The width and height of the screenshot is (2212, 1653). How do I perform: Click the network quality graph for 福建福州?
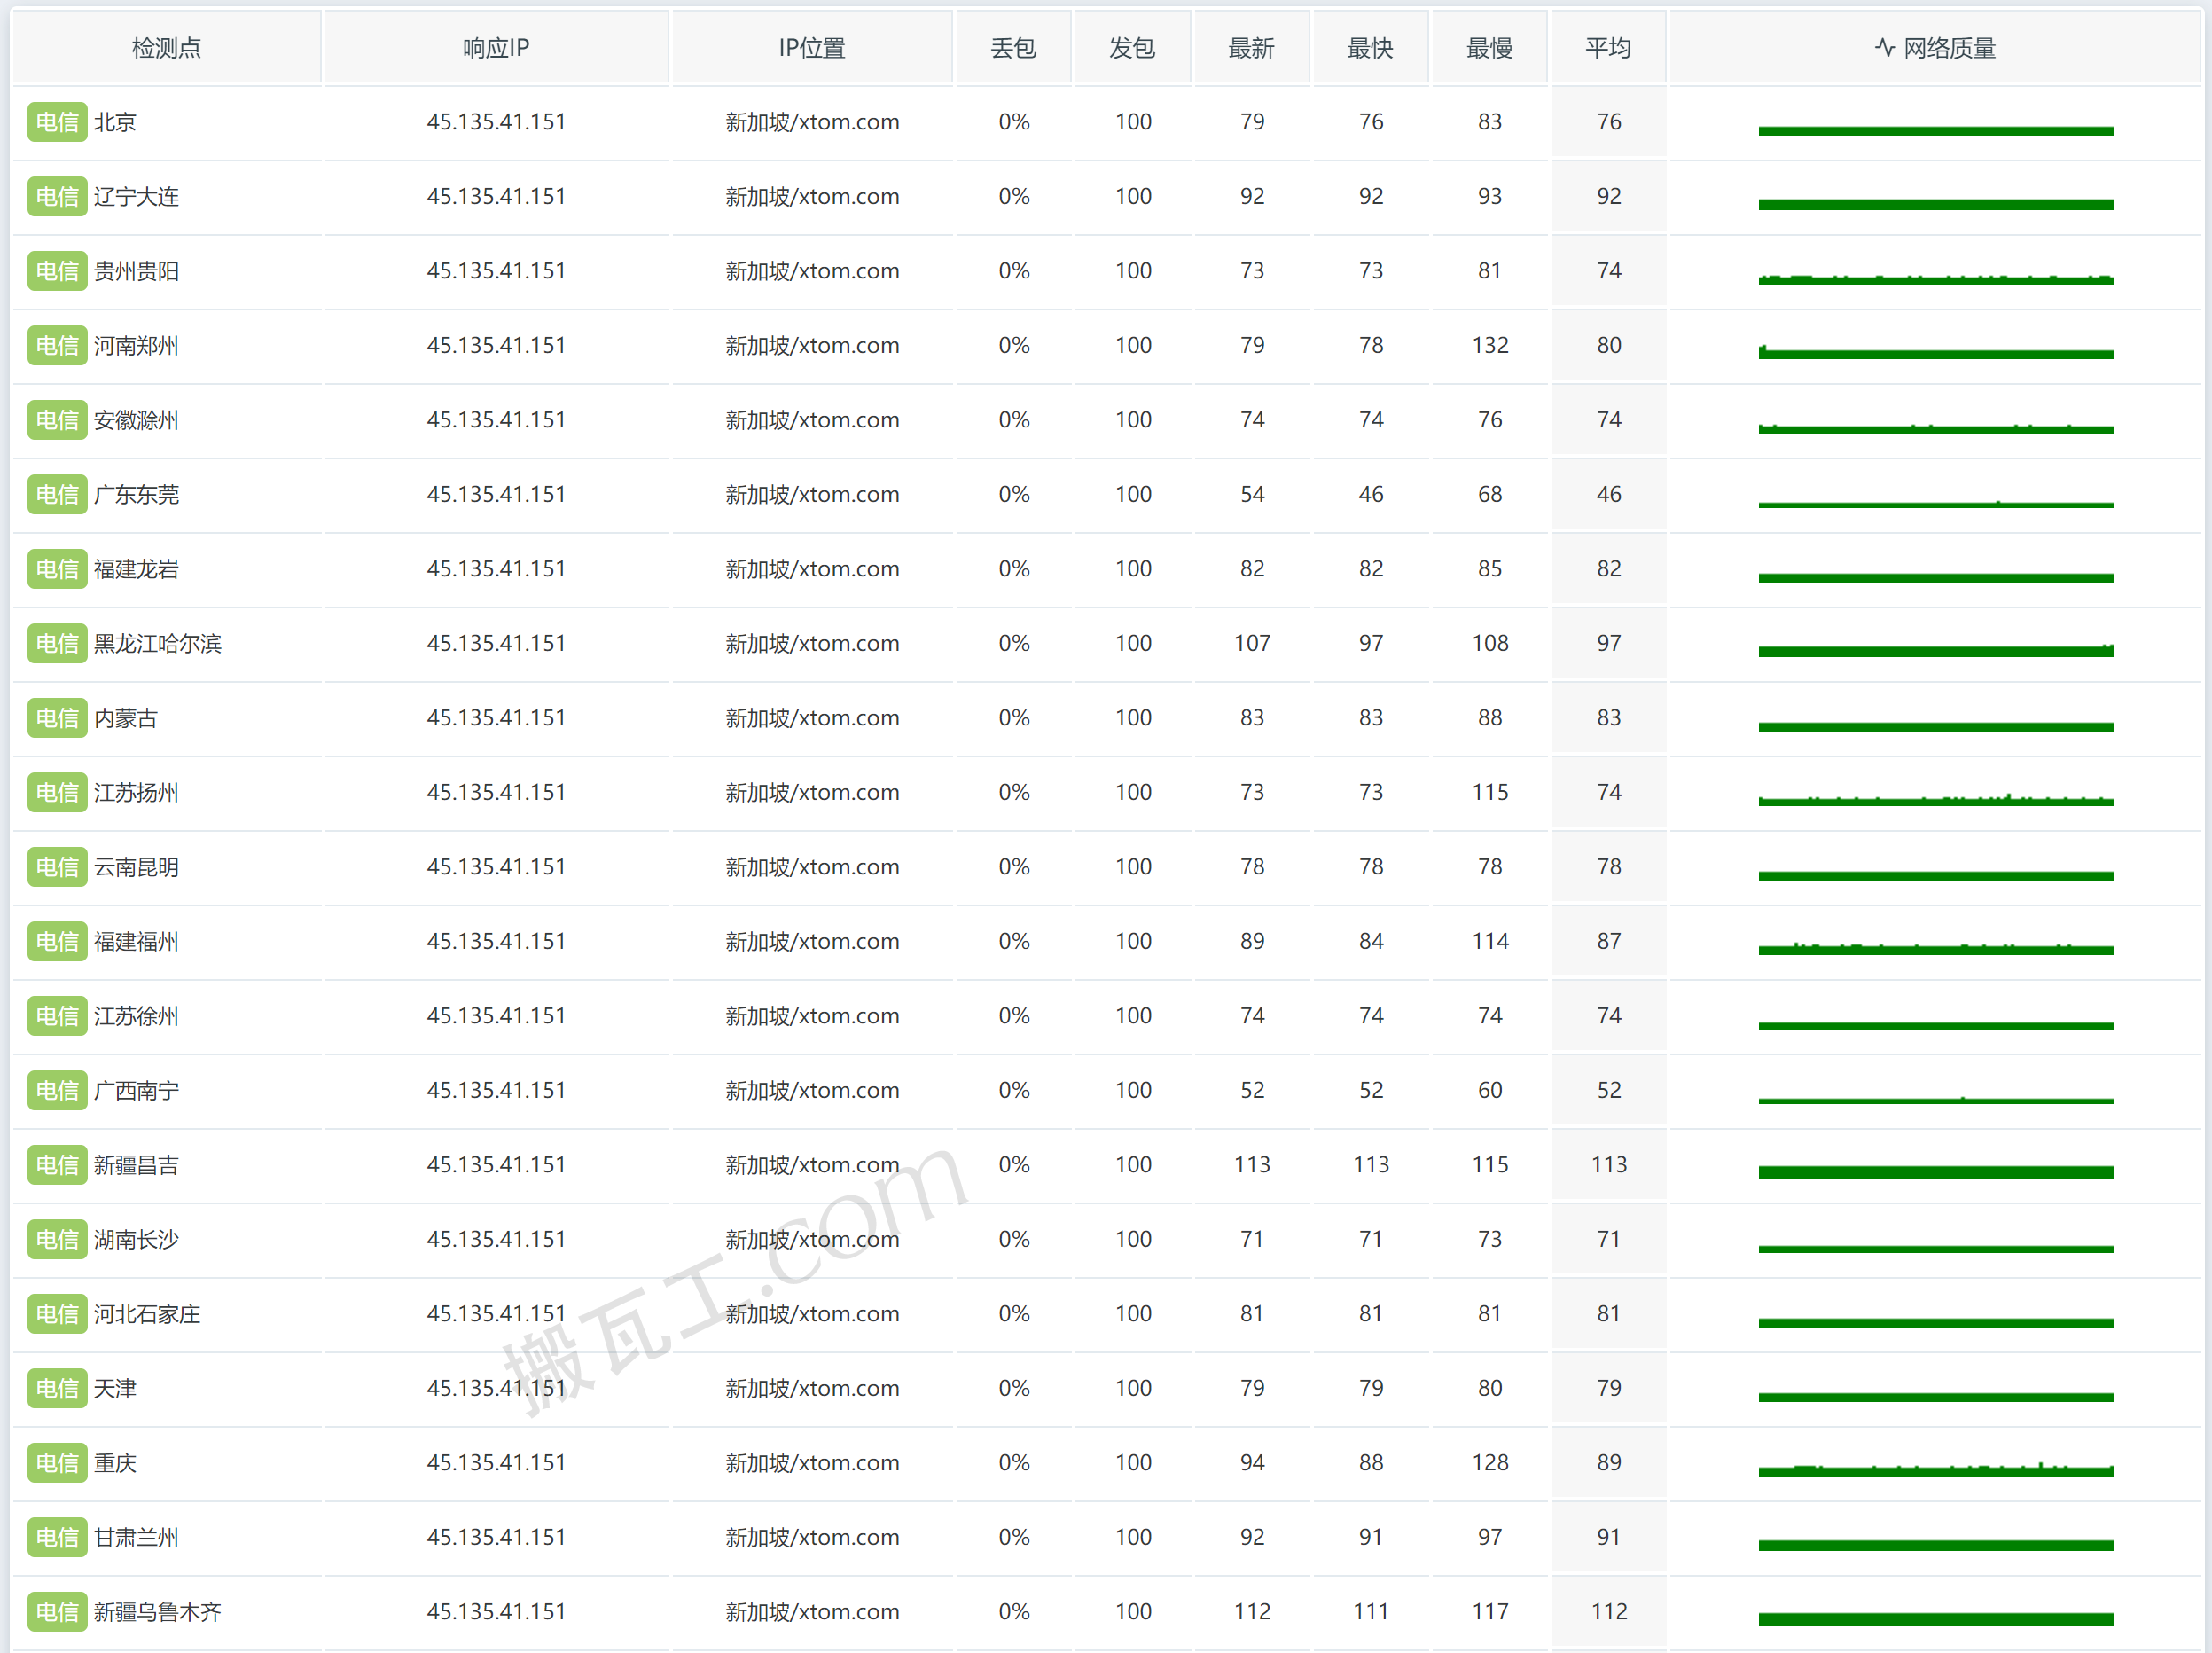tap(1935, 948)
